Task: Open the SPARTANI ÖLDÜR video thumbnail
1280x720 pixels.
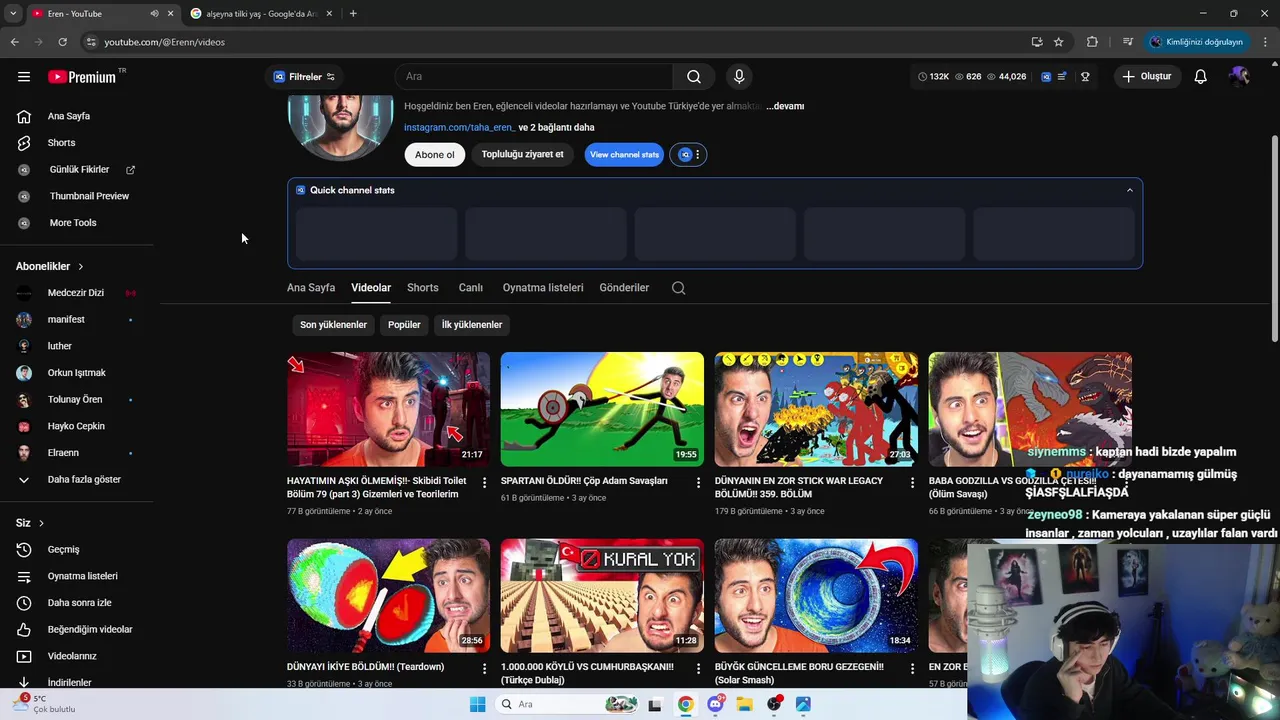Action: click(602, 409)
